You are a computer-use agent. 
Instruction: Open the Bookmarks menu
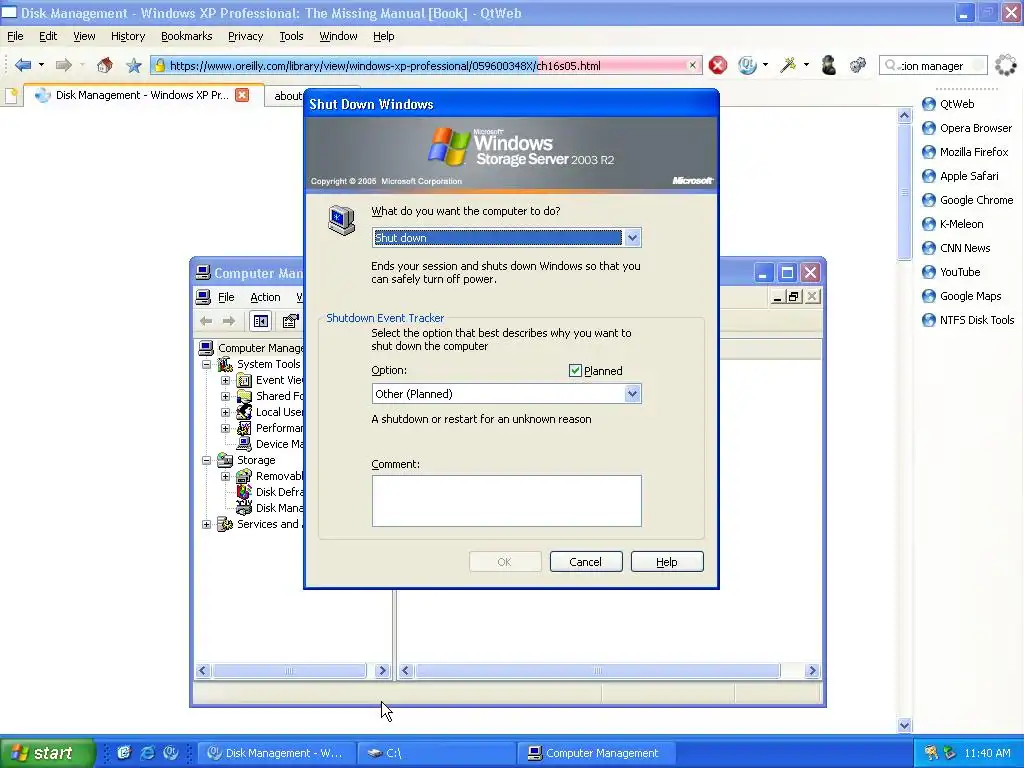pyautogui.click(x=187, y=37)
